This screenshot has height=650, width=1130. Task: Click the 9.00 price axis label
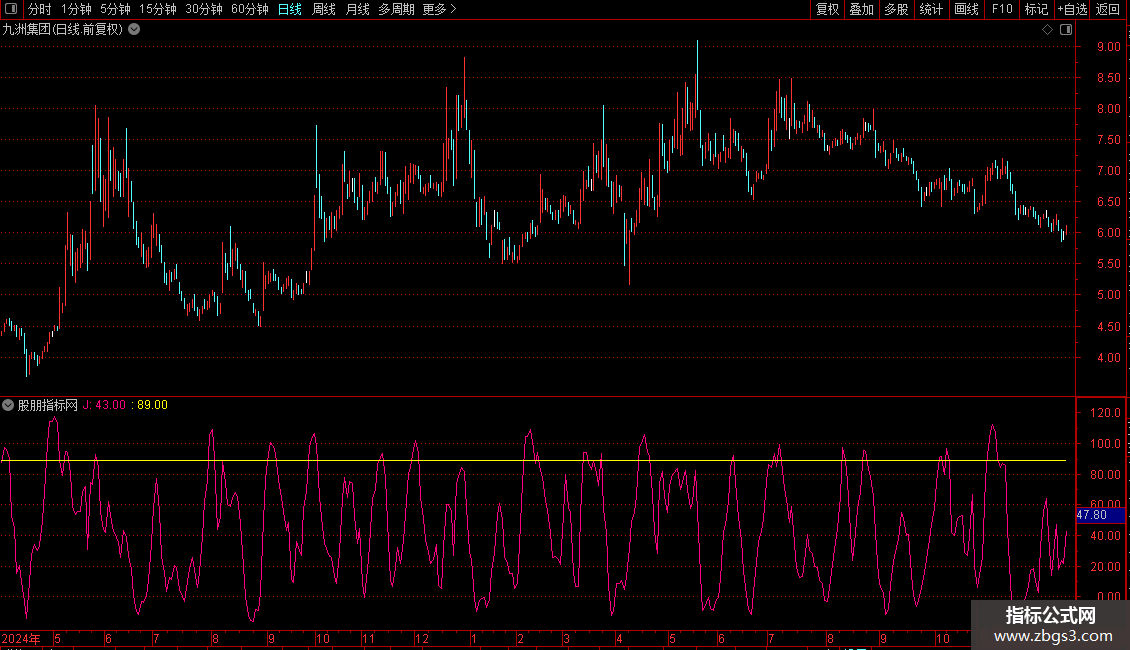1108,47
